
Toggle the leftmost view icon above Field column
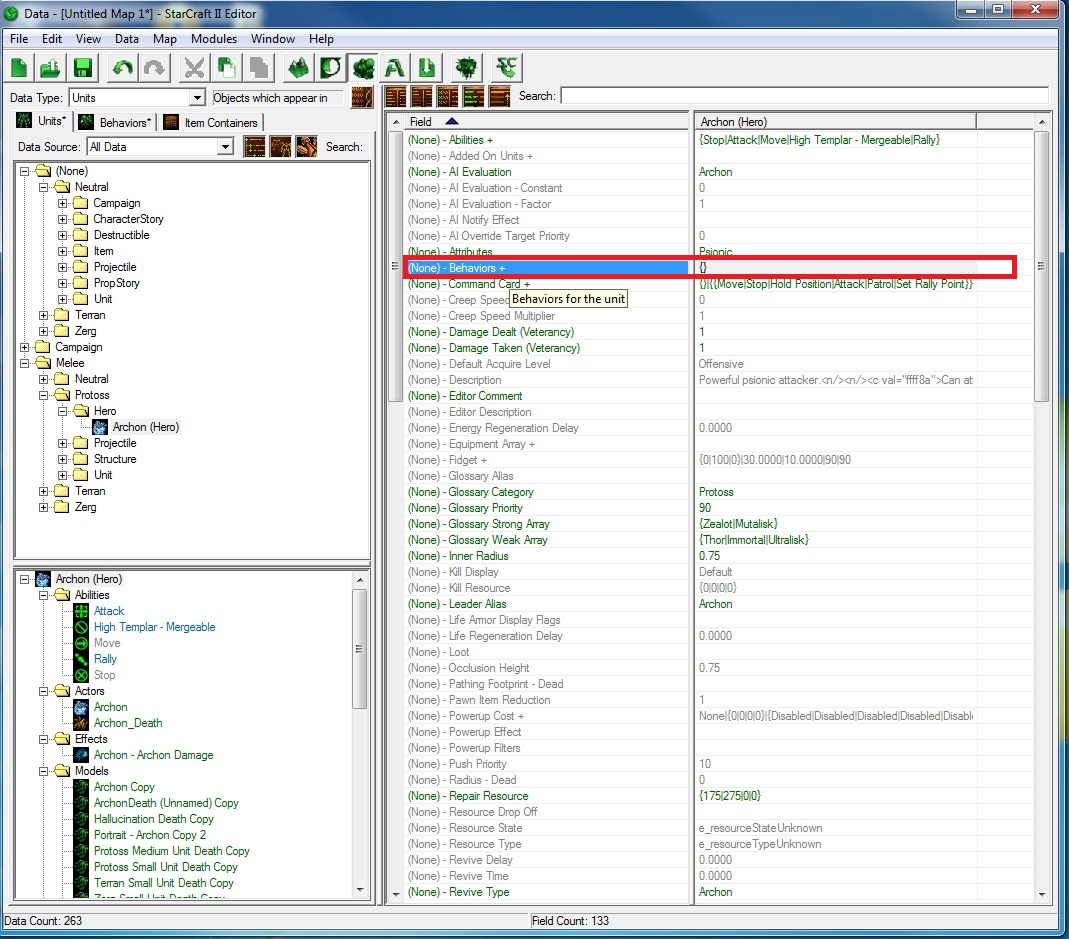point(396,97)
